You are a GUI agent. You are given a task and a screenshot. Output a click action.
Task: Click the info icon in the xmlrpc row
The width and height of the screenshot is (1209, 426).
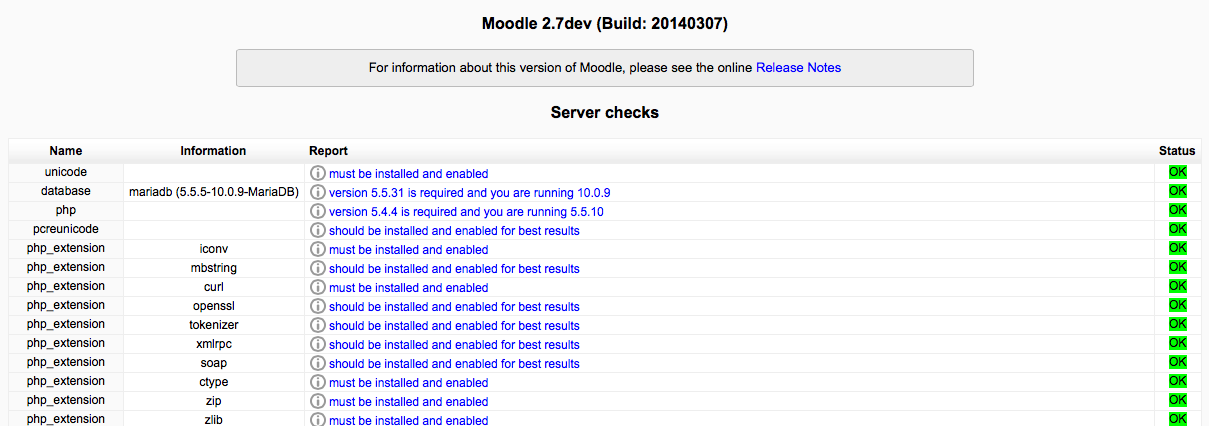318,345
